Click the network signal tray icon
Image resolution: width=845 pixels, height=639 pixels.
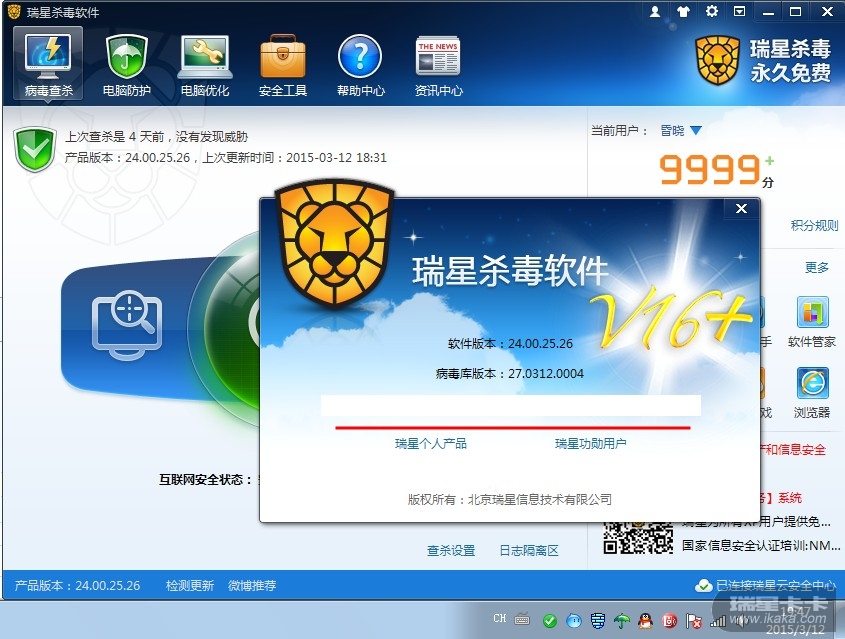point(717,622)
